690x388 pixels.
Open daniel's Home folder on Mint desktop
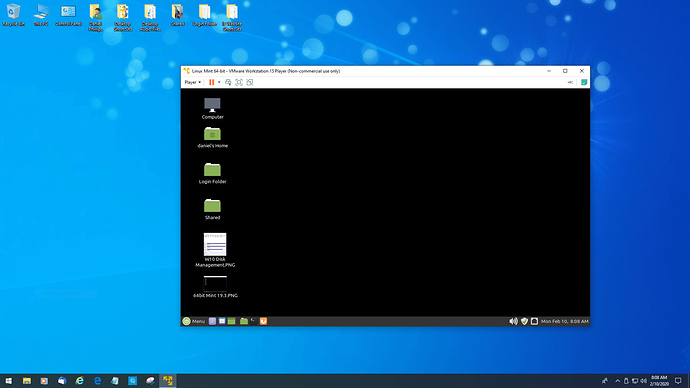click(x=213, y=137)
